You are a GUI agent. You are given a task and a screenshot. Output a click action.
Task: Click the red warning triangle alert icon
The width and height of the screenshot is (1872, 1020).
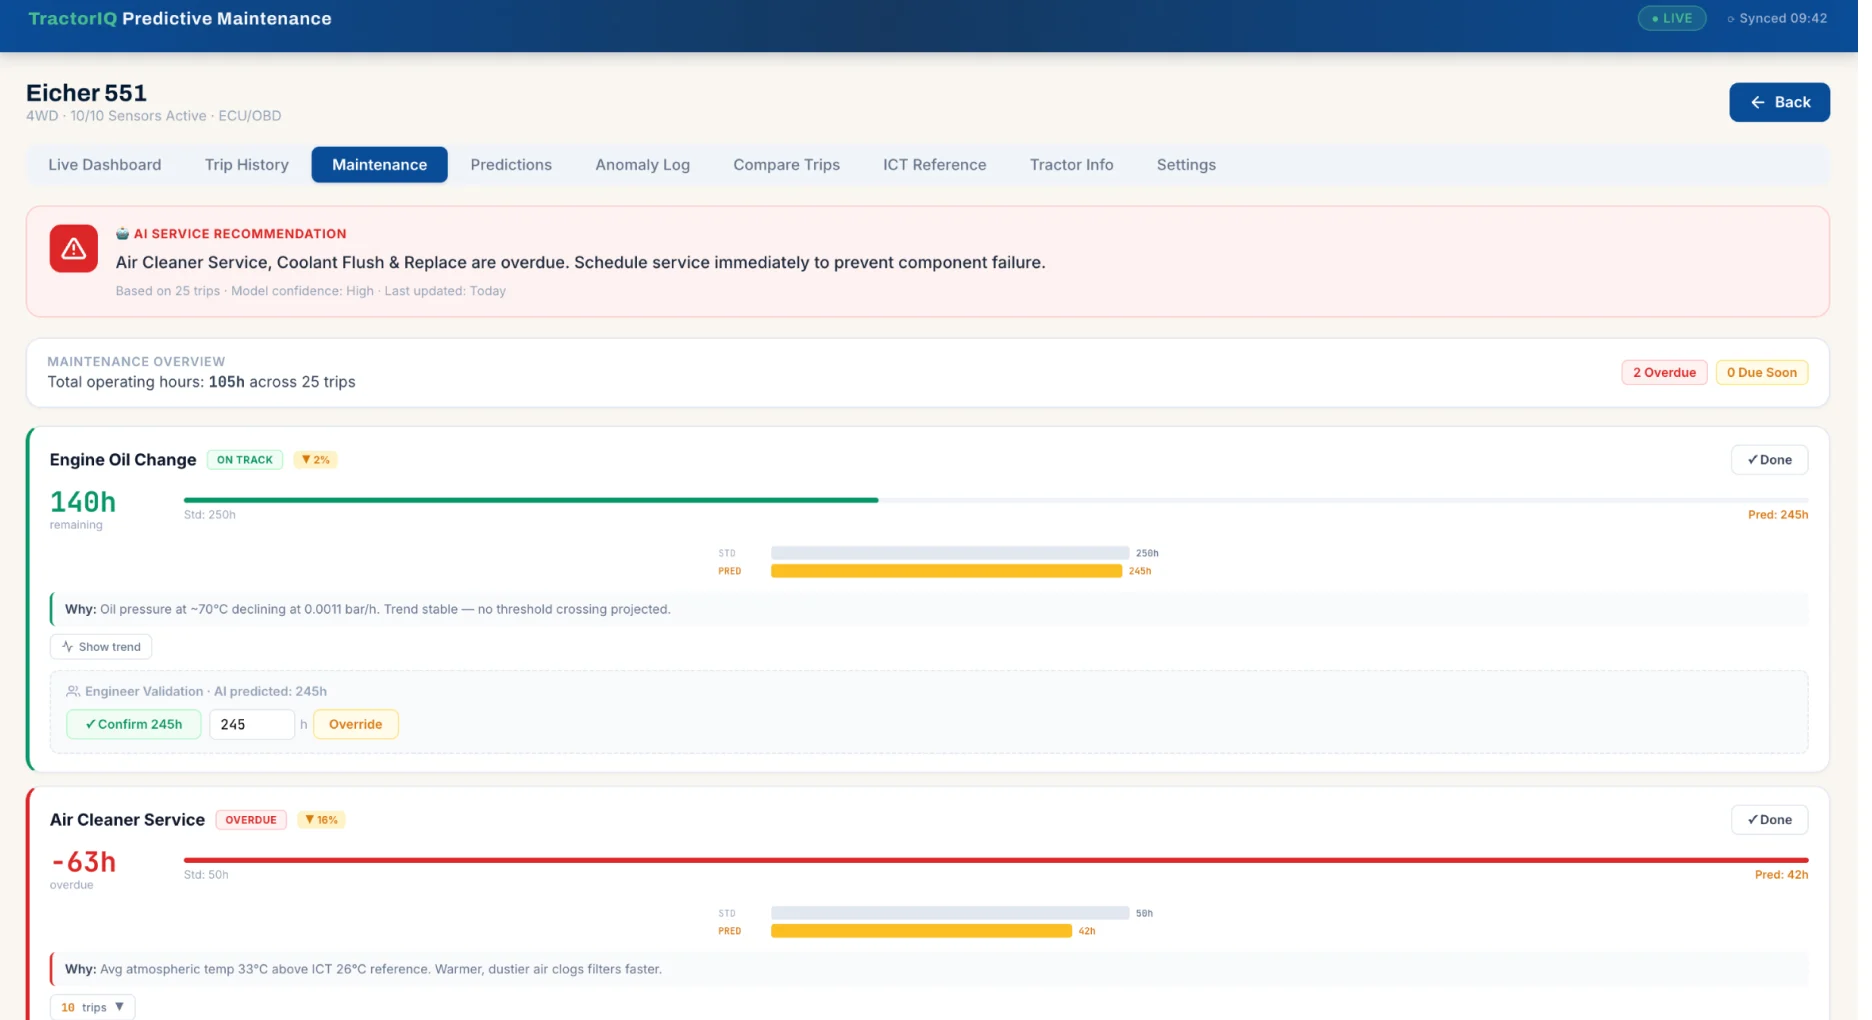(x=74, y=249)
